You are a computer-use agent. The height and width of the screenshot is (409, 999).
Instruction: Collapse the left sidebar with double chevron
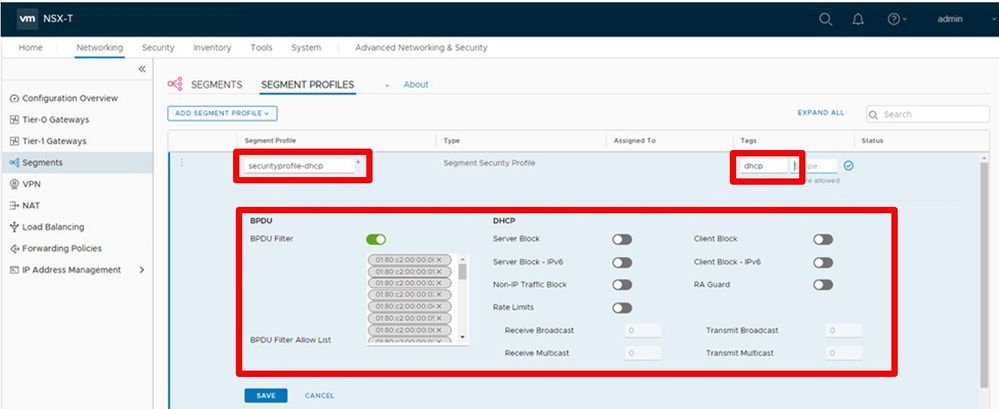142,69
